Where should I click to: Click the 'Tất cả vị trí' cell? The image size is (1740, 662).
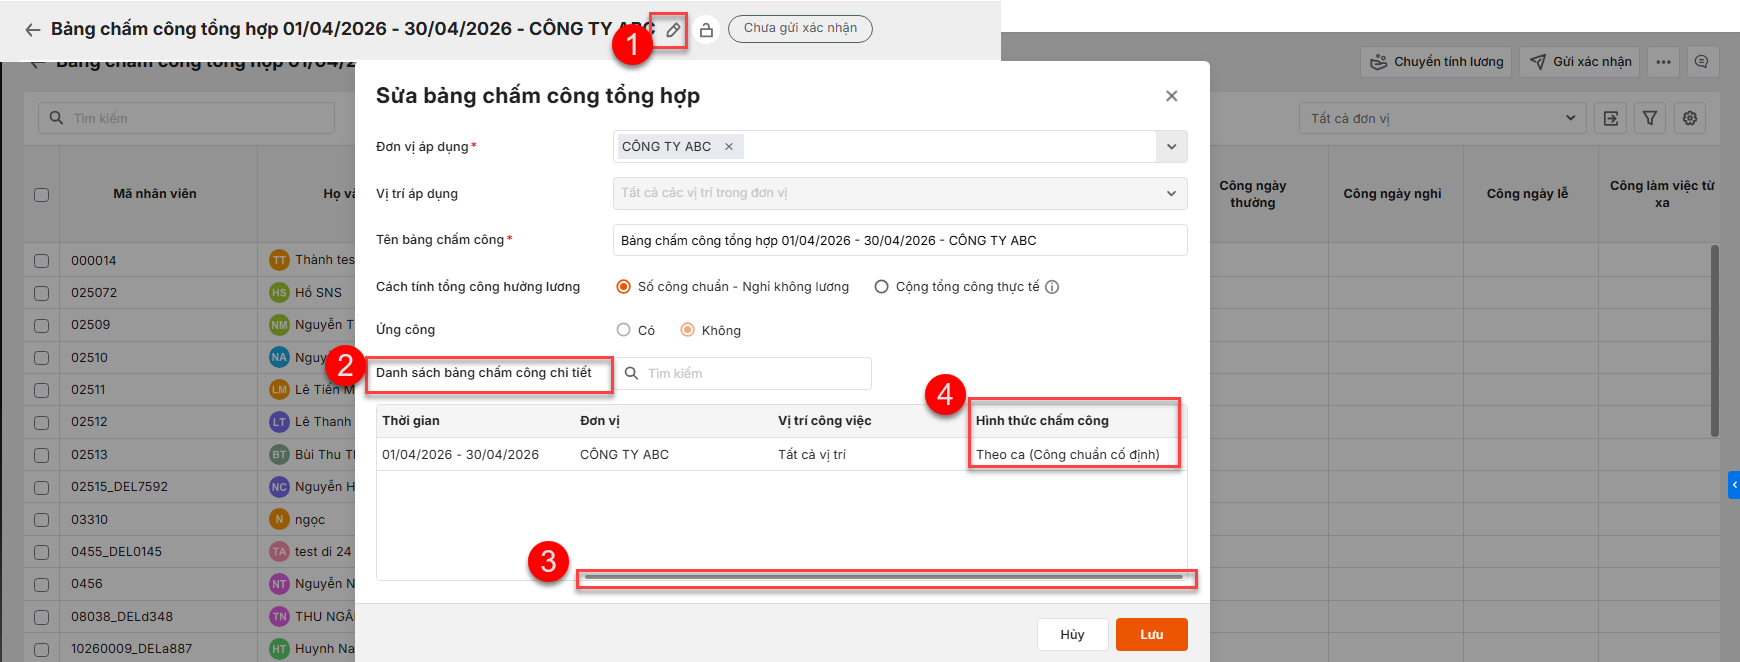pyautogui.click(x=812, y=454)
